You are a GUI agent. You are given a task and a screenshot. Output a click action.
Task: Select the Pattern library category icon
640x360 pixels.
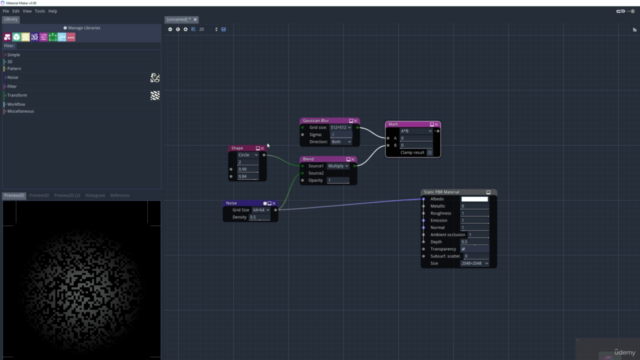point(25,37)
